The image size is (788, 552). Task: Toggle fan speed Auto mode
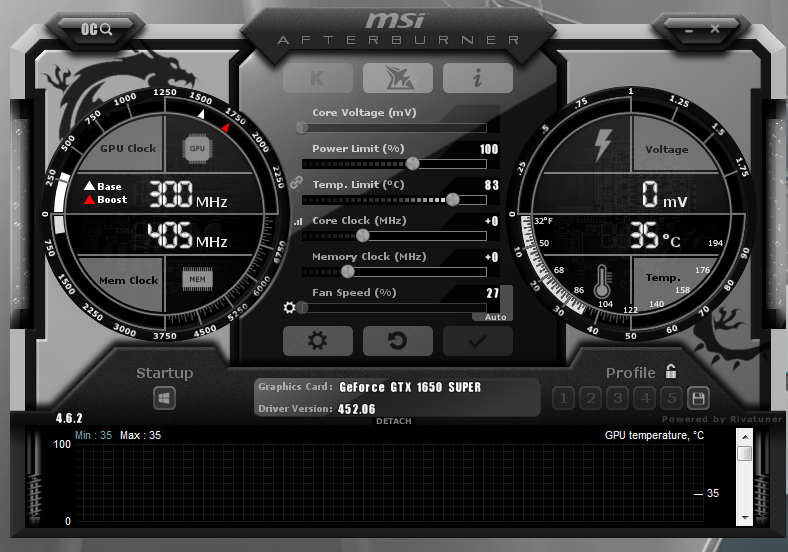[496, 317]
